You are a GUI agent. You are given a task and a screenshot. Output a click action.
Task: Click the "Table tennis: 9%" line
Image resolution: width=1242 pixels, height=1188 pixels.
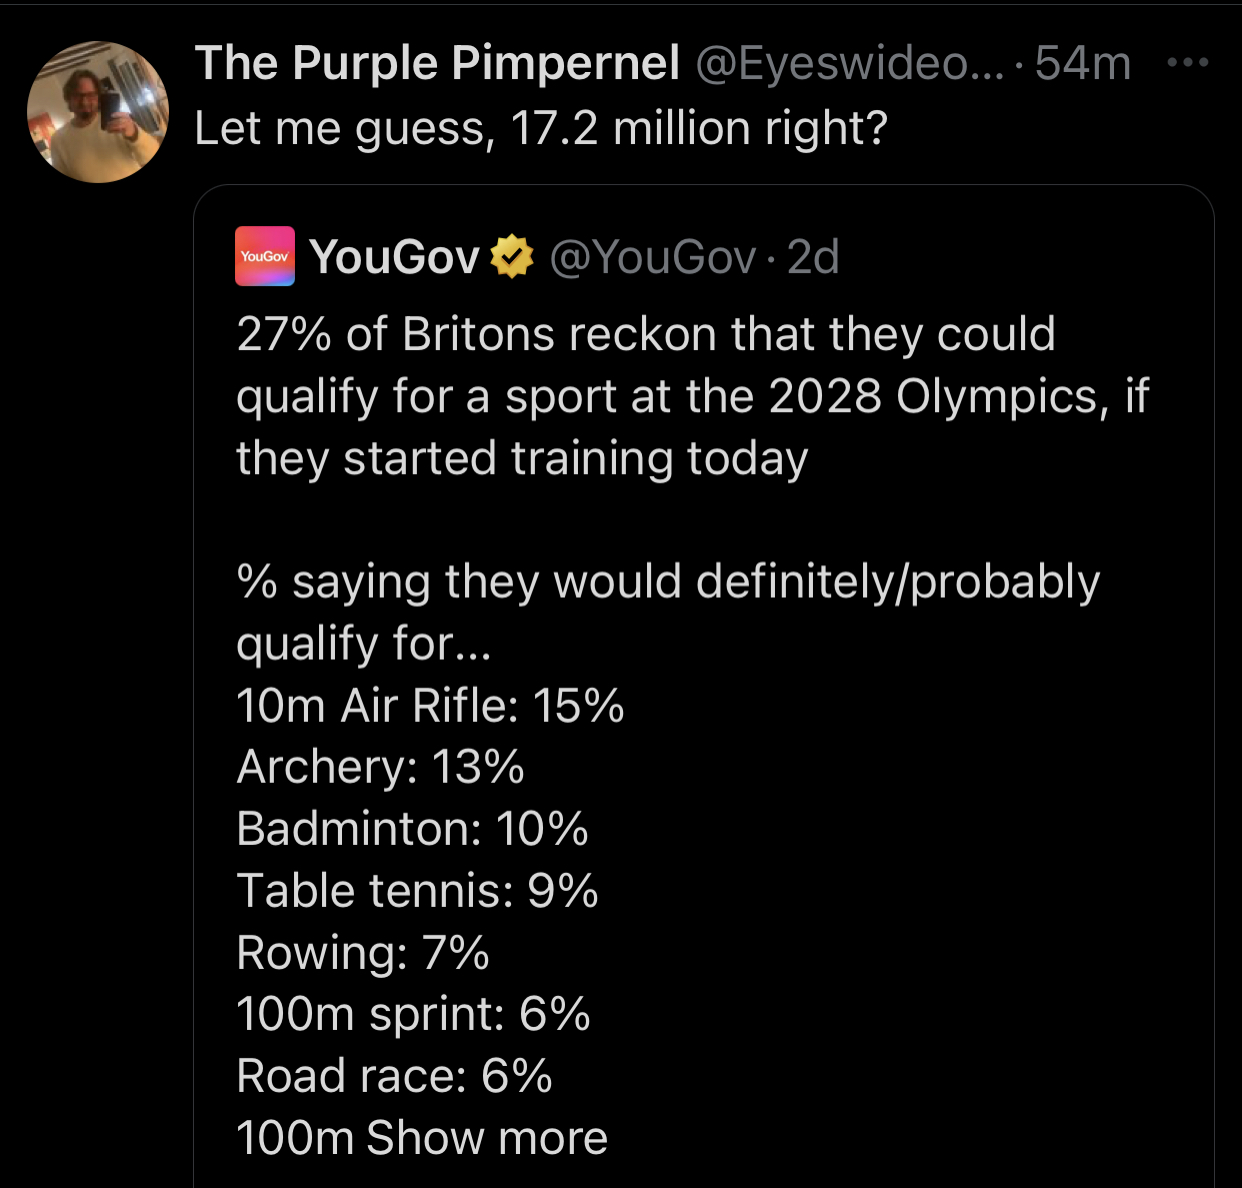(x=417, y=891)
